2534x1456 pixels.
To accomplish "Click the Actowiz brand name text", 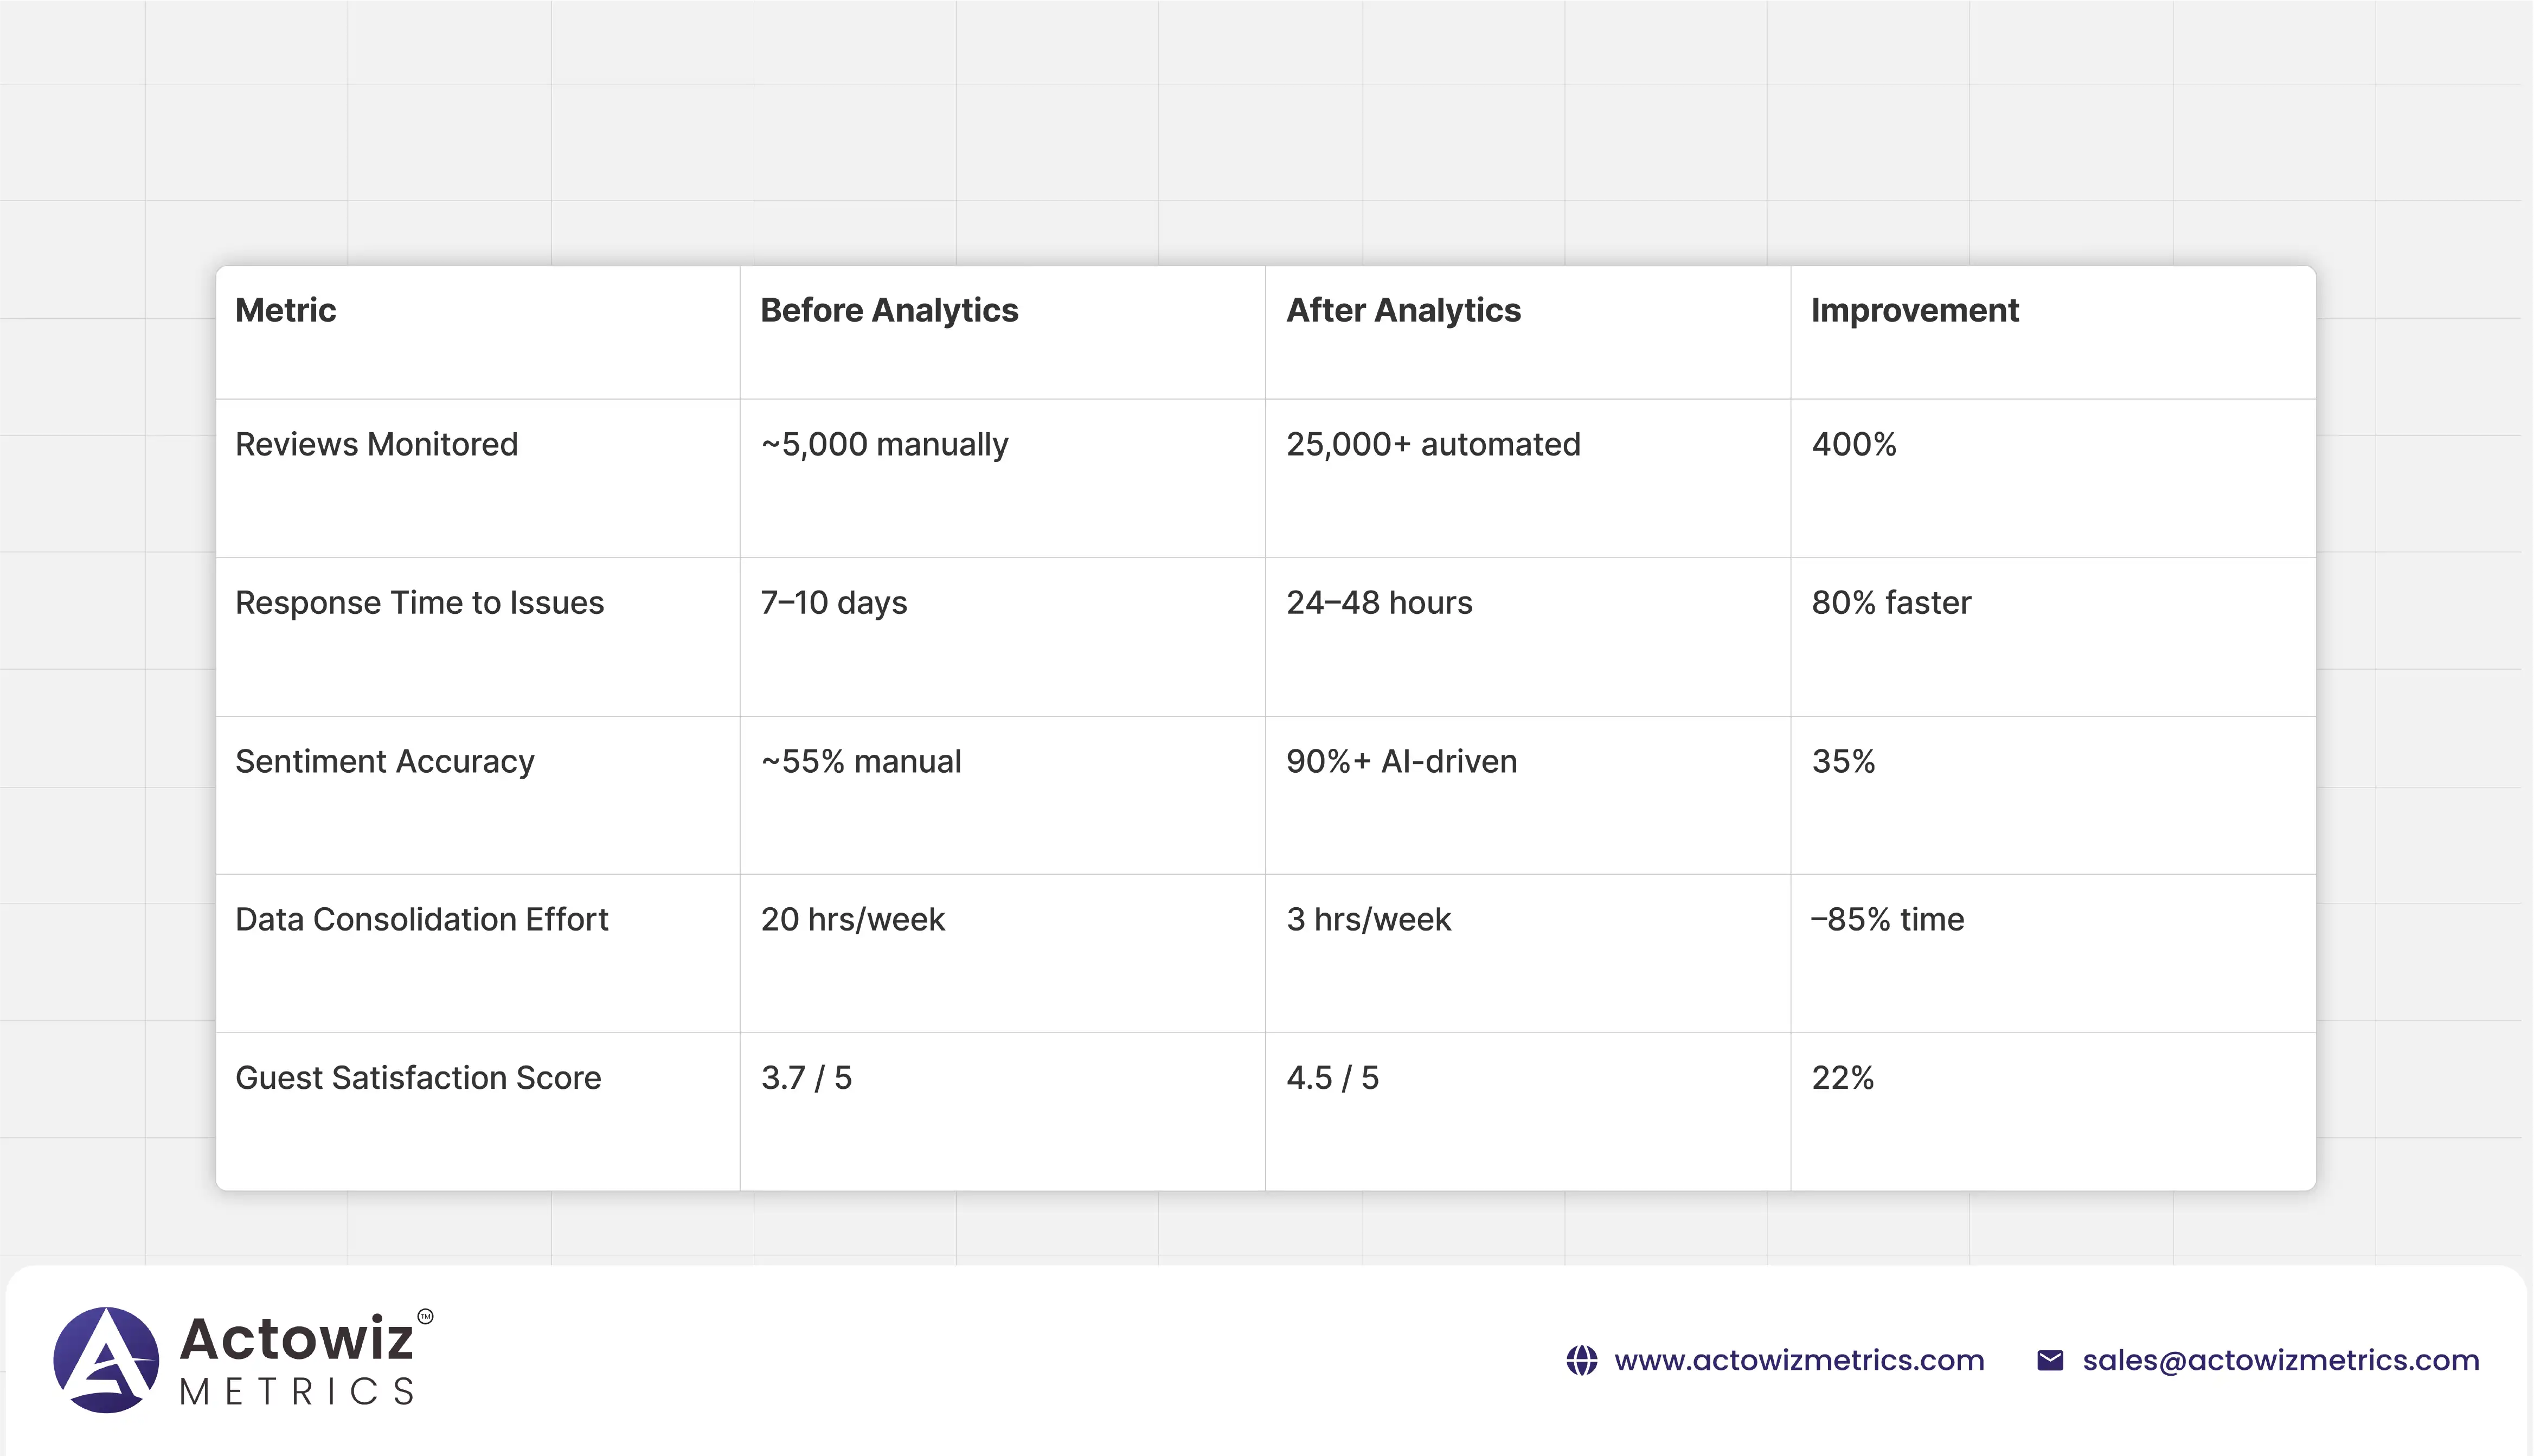I will 296,1339.
